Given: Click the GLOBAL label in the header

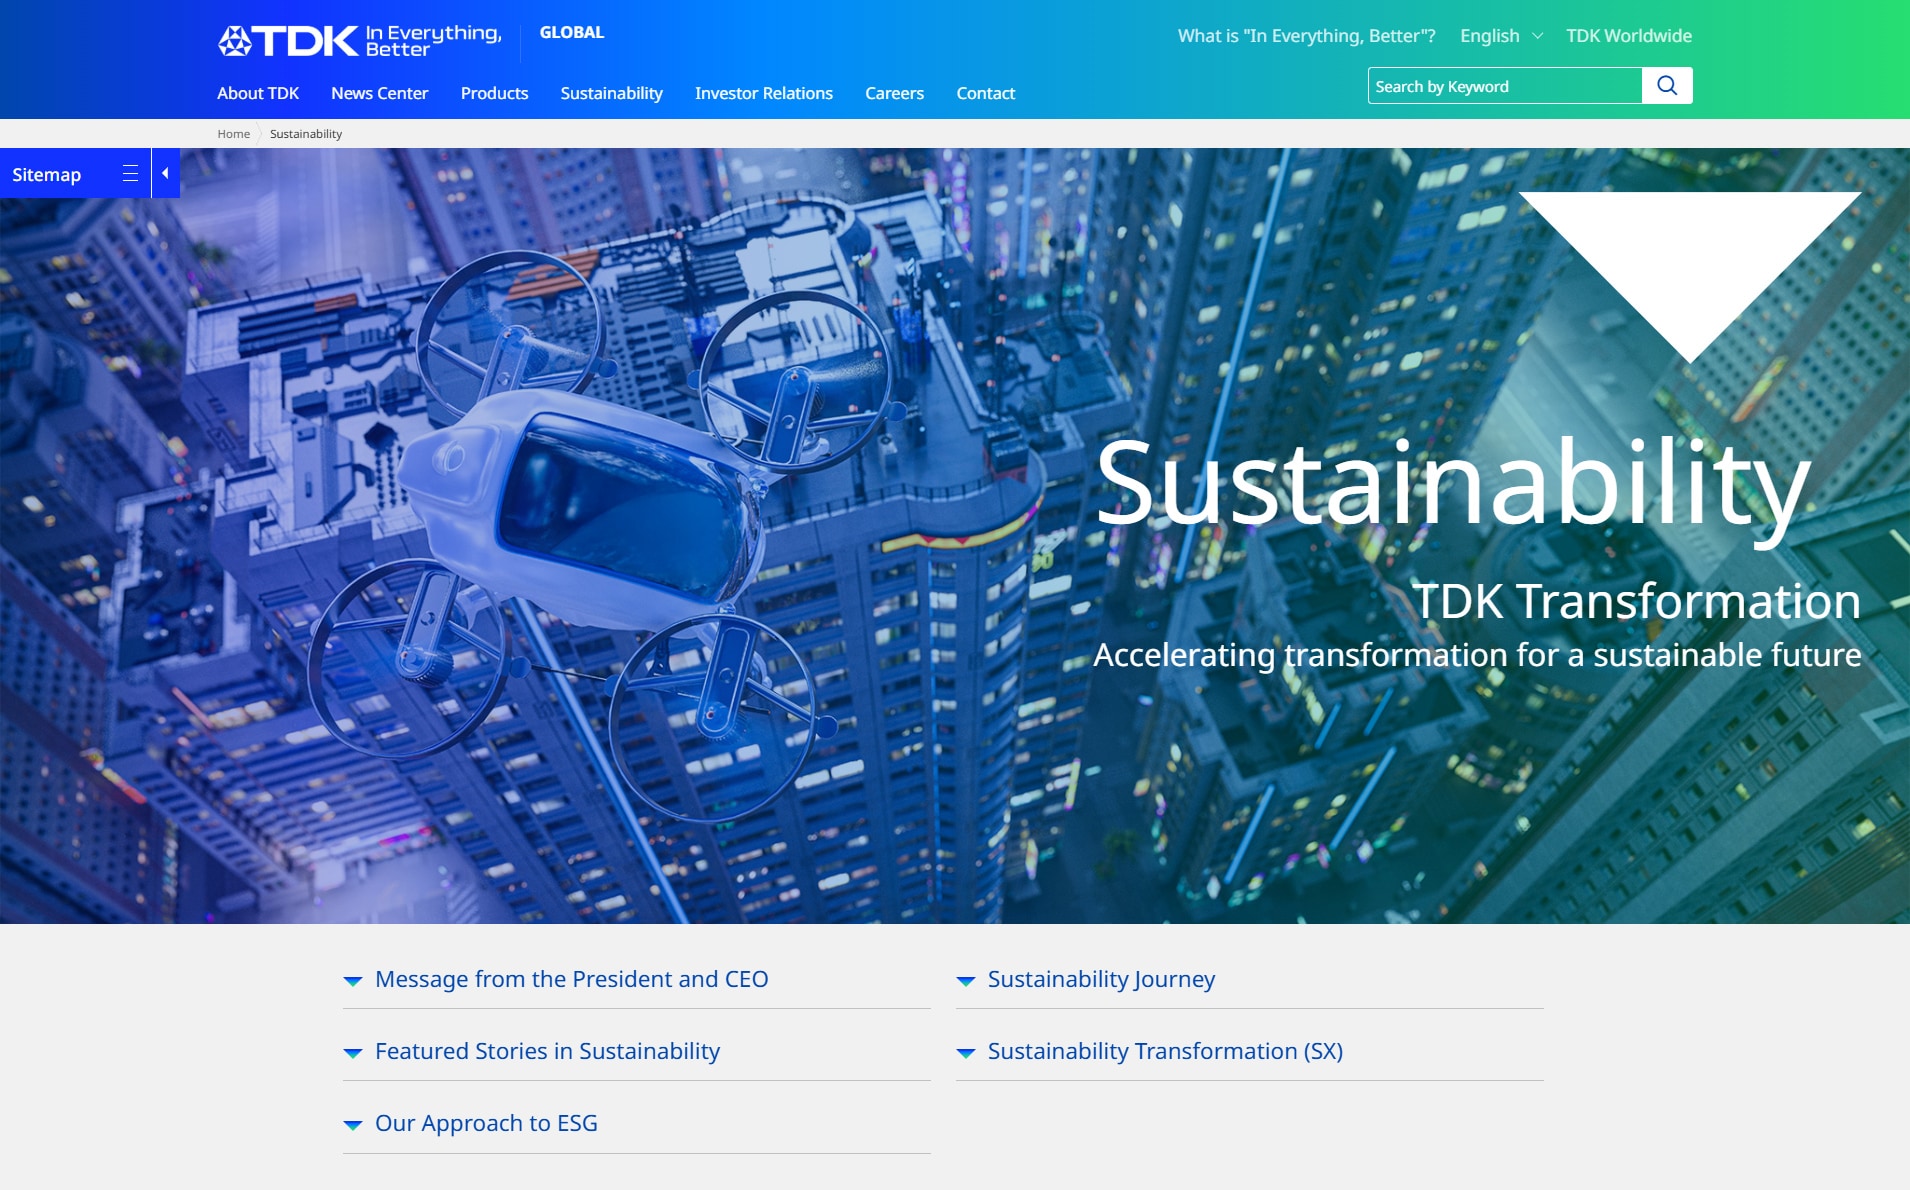Looking at the screenshot, I should click(572, 32).
